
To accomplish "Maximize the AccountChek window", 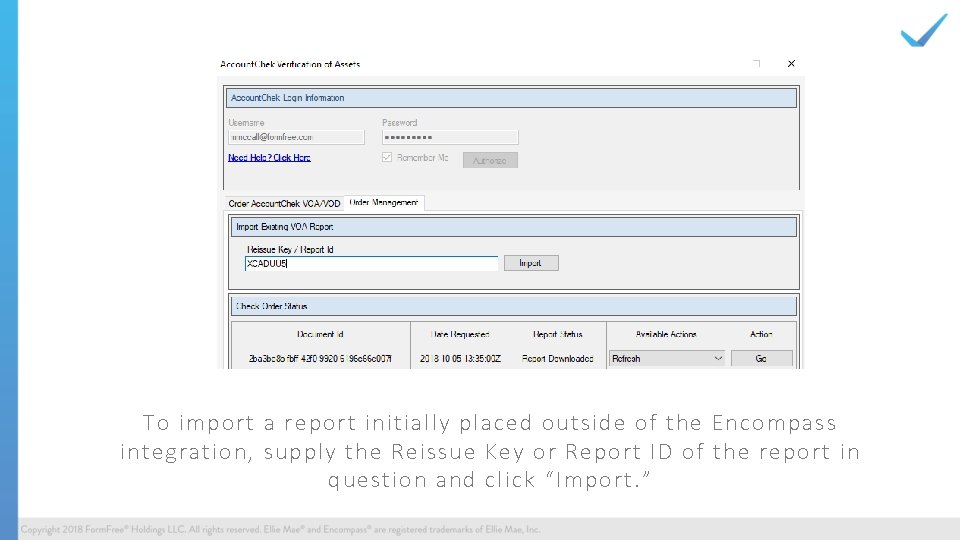I will 757,64.
